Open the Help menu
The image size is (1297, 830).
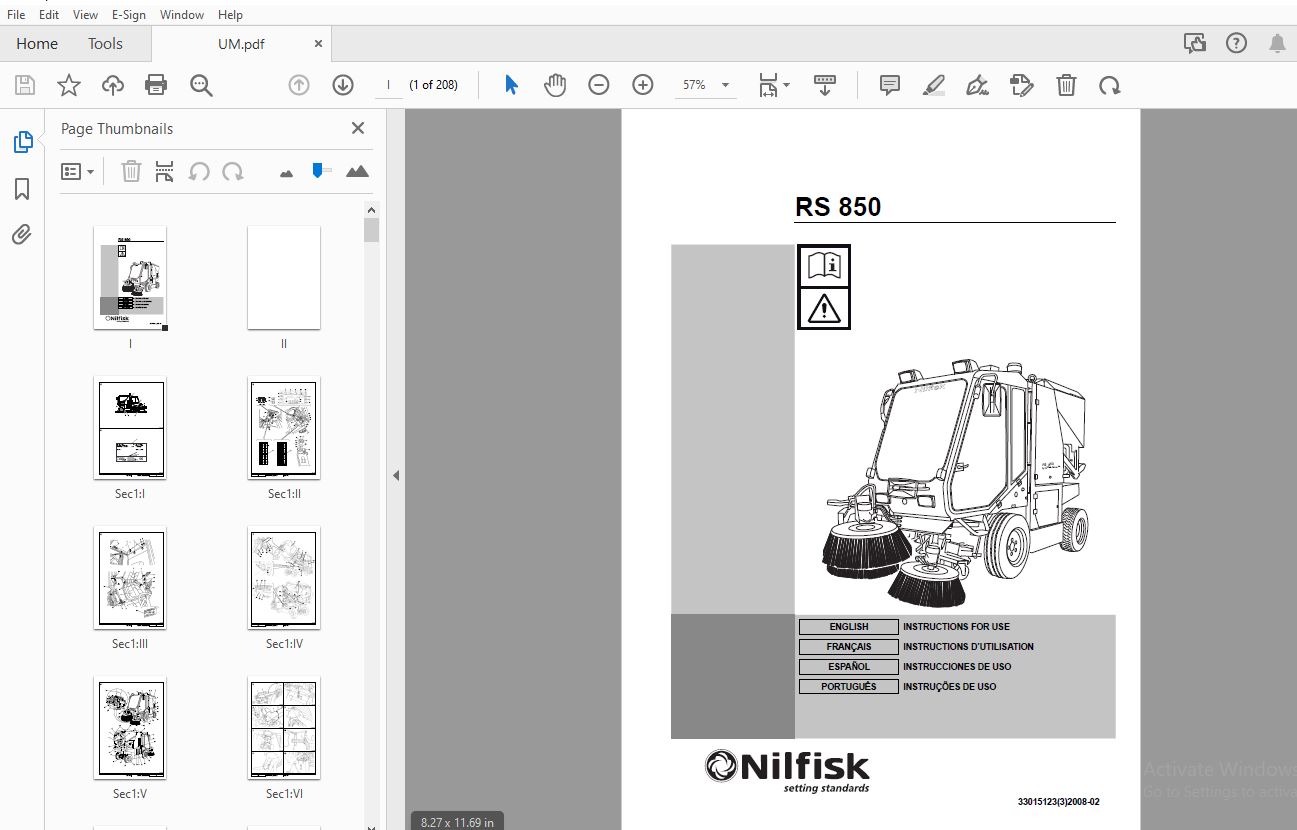tap(230, 15)
